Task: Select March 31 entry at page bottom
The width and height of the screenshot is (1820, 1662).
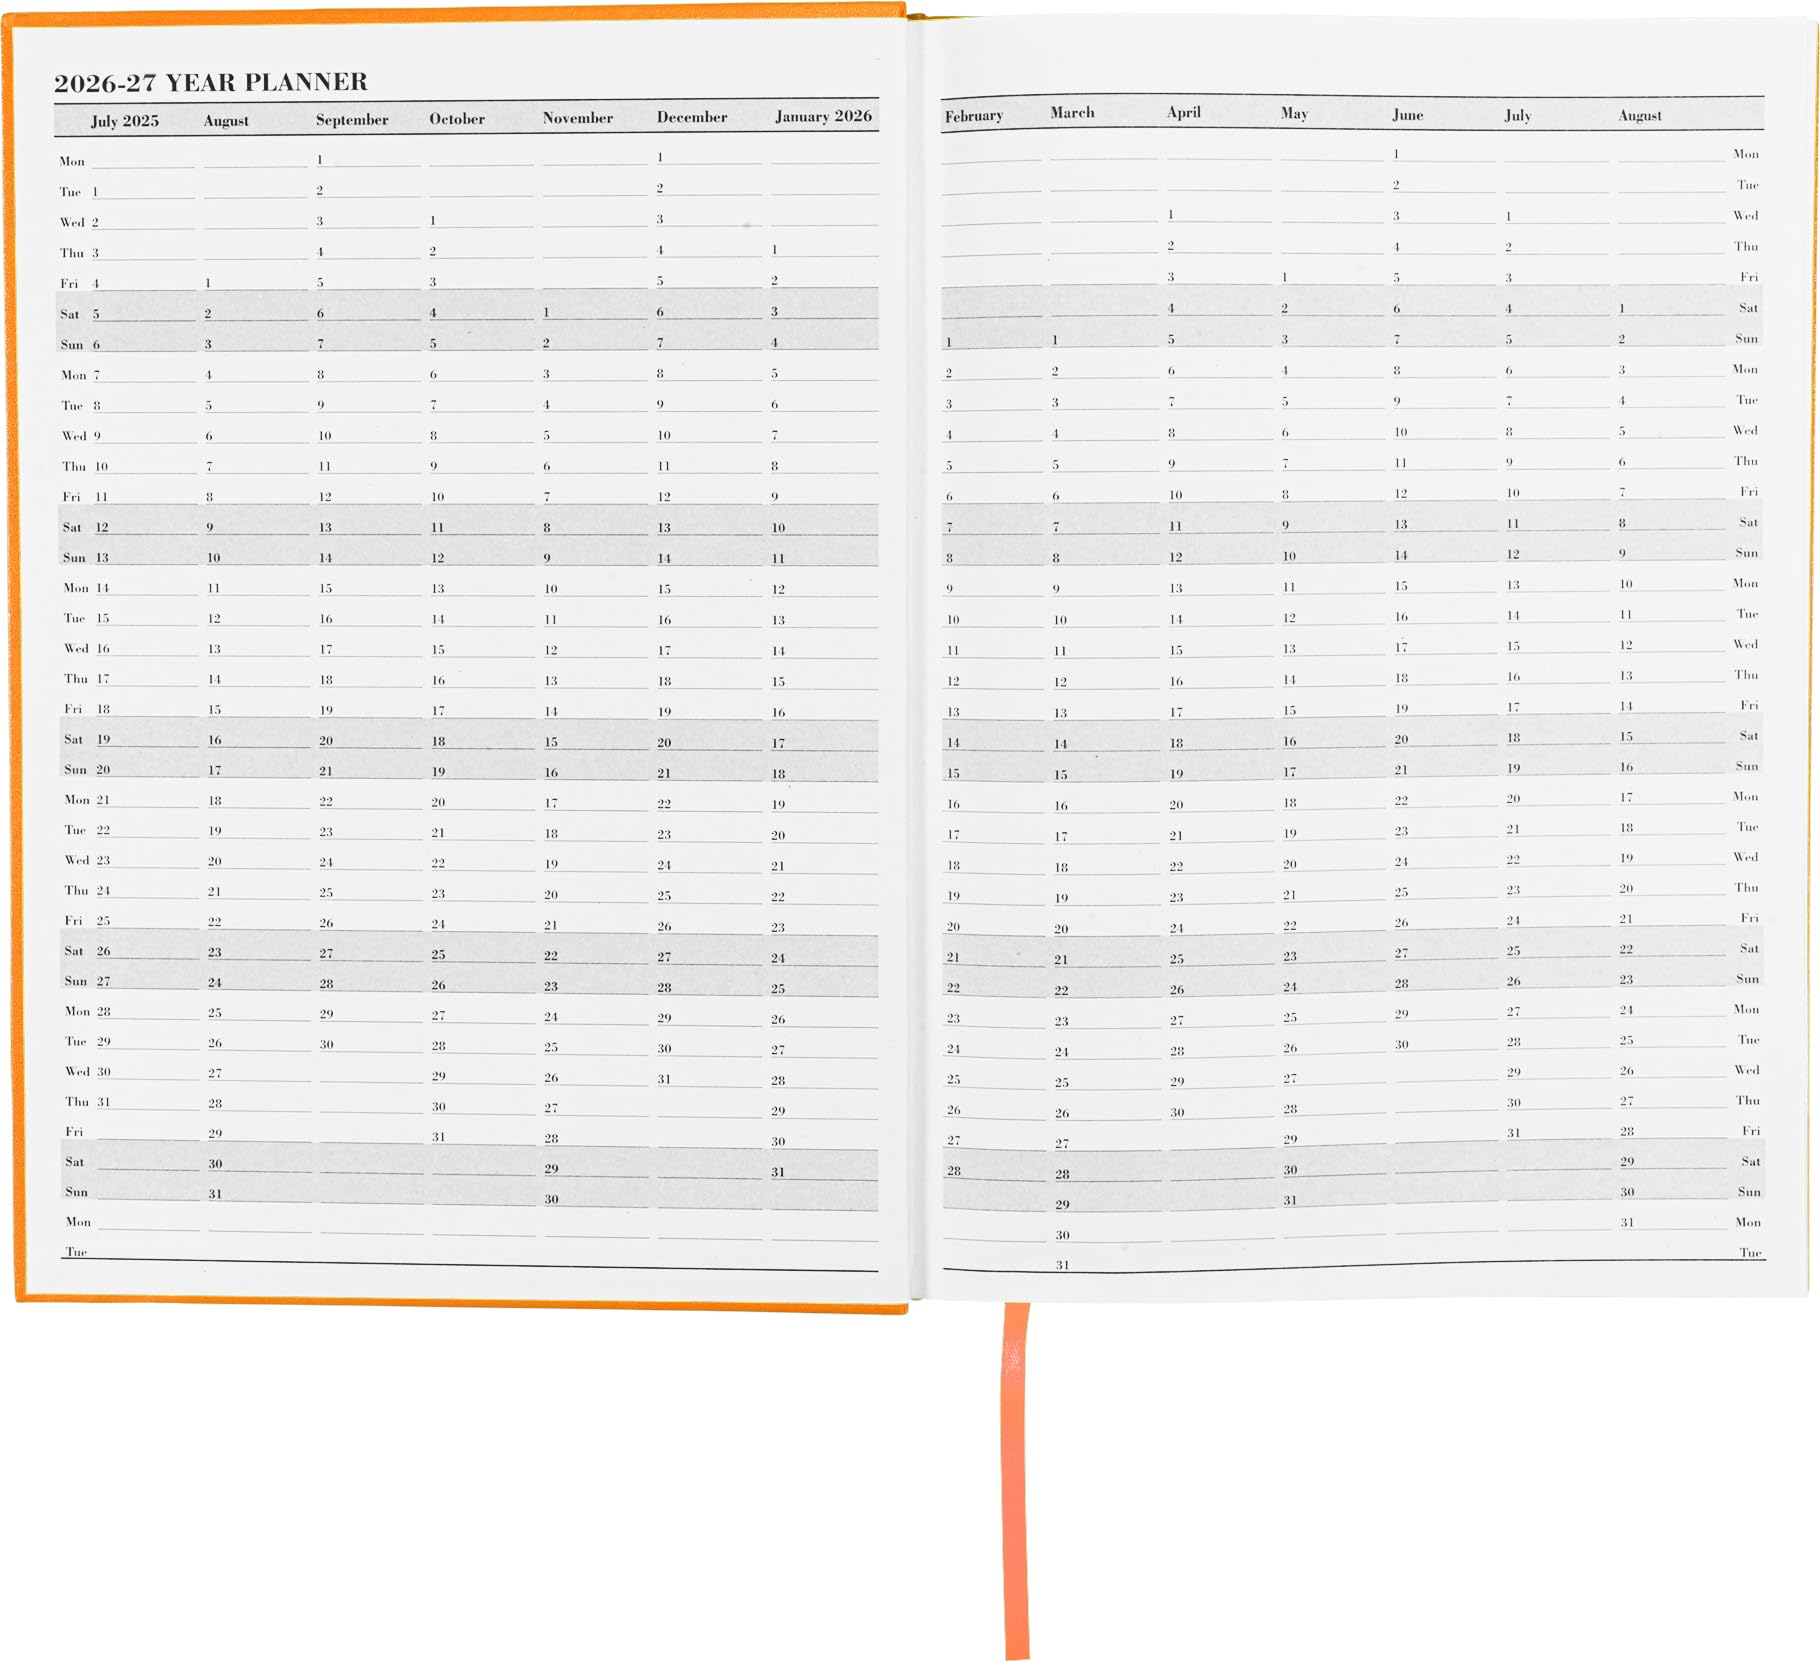Action: [1107, 1265]
